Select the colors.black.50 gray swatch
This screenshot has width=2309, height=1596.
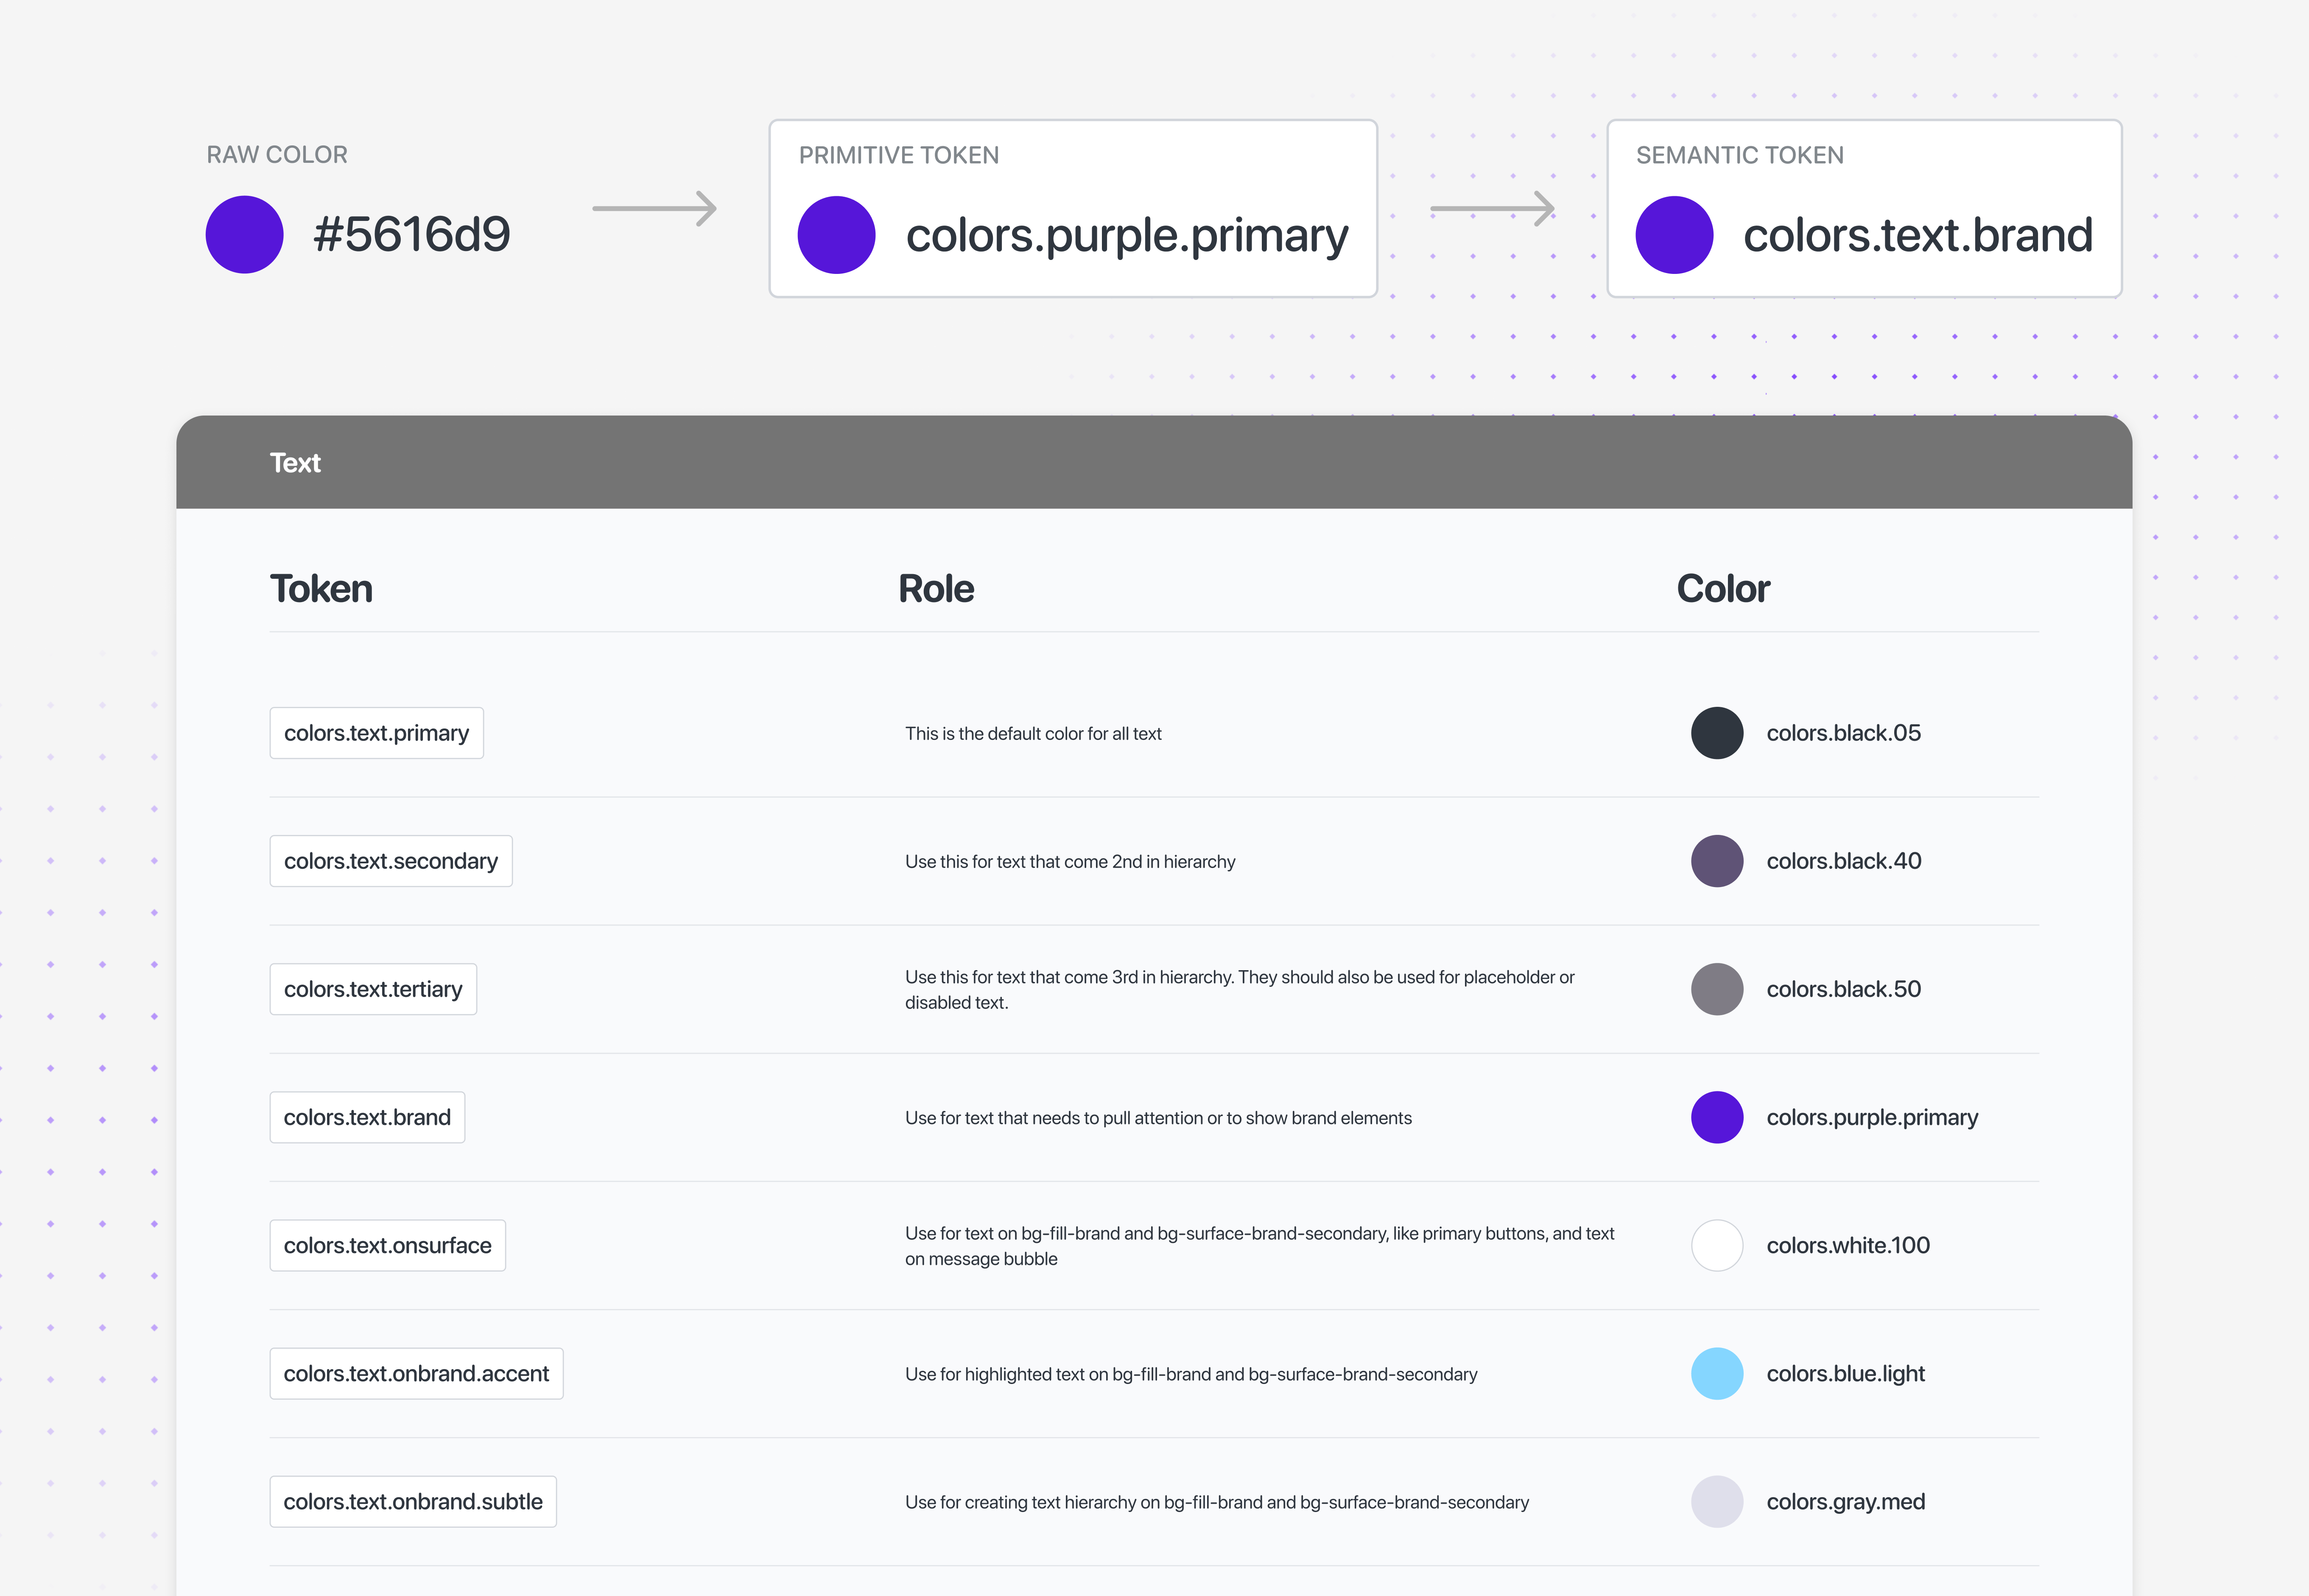[x=1717, y=989]
